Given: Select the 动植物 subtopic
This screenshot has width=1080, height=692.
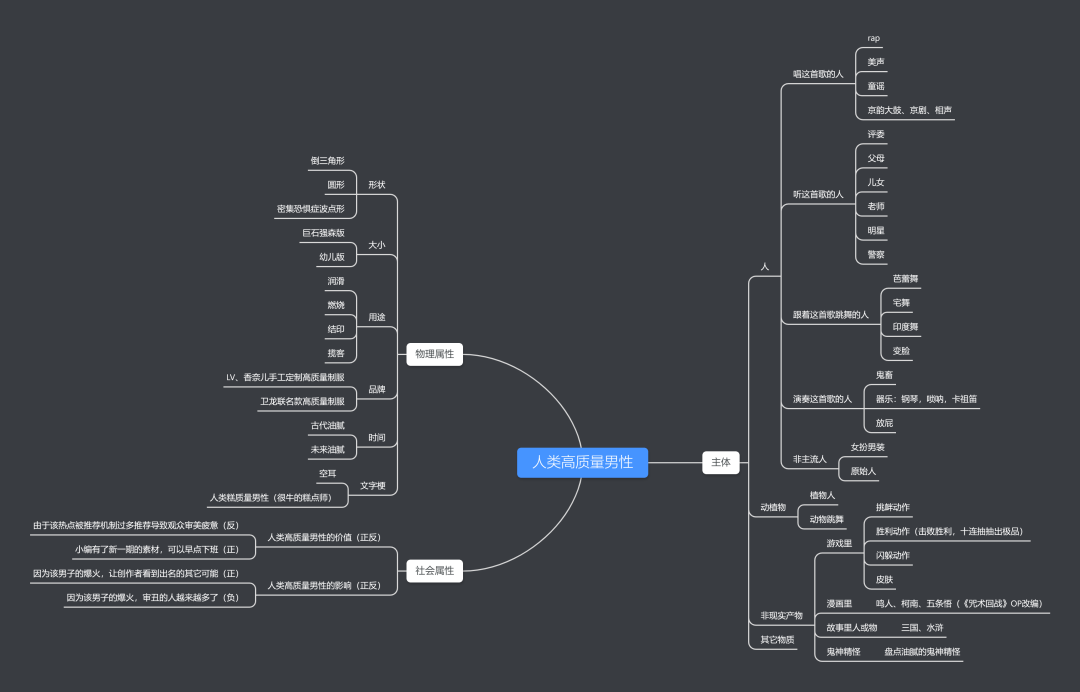Looking at the screenshot, I should pyautogui.click(x=773, y=507).
